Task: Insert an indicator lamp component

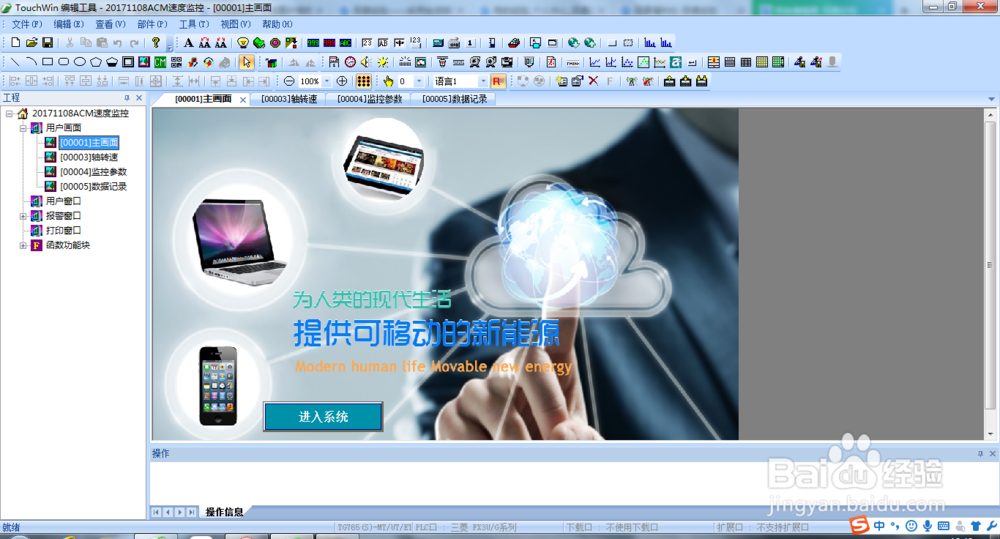Action: click(242, 43)
